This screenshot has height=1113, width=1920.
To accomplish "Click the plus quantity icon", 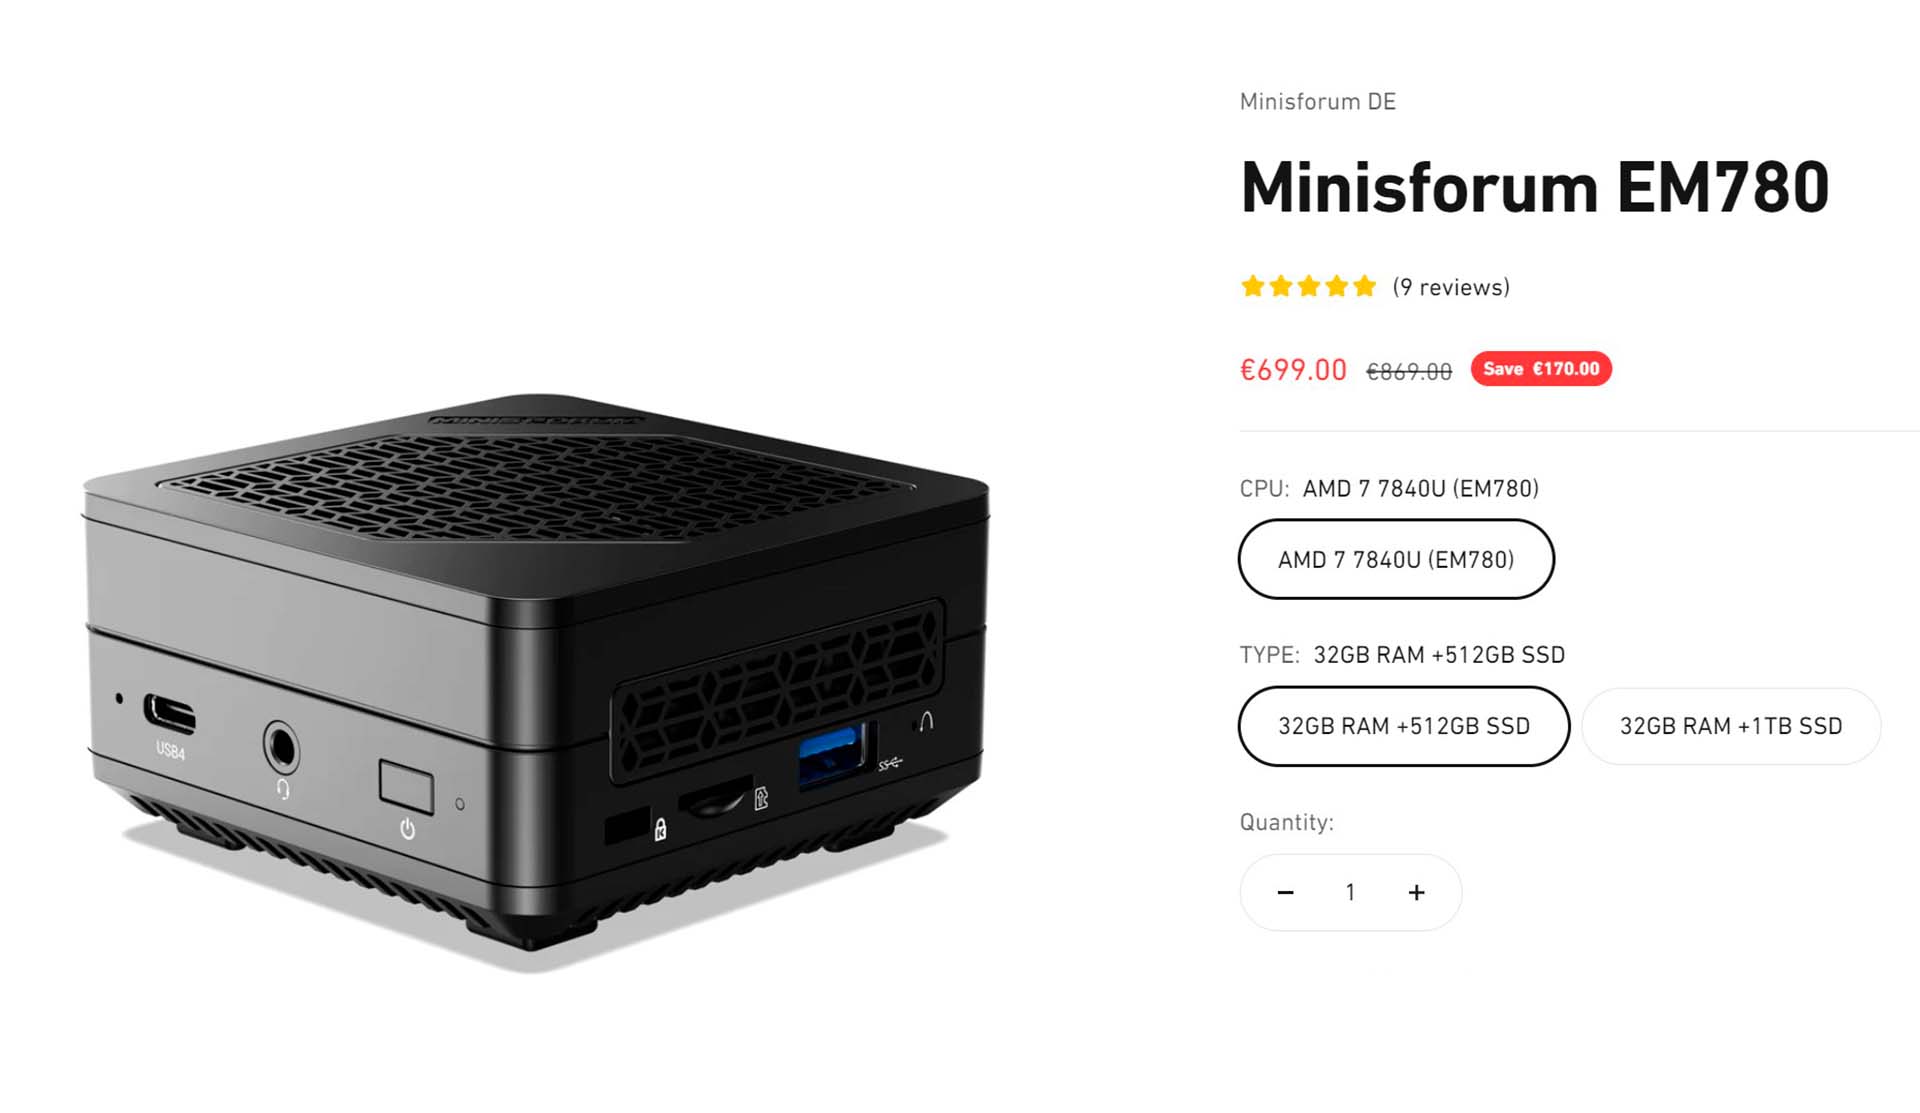I will [x=1416, y=892].
